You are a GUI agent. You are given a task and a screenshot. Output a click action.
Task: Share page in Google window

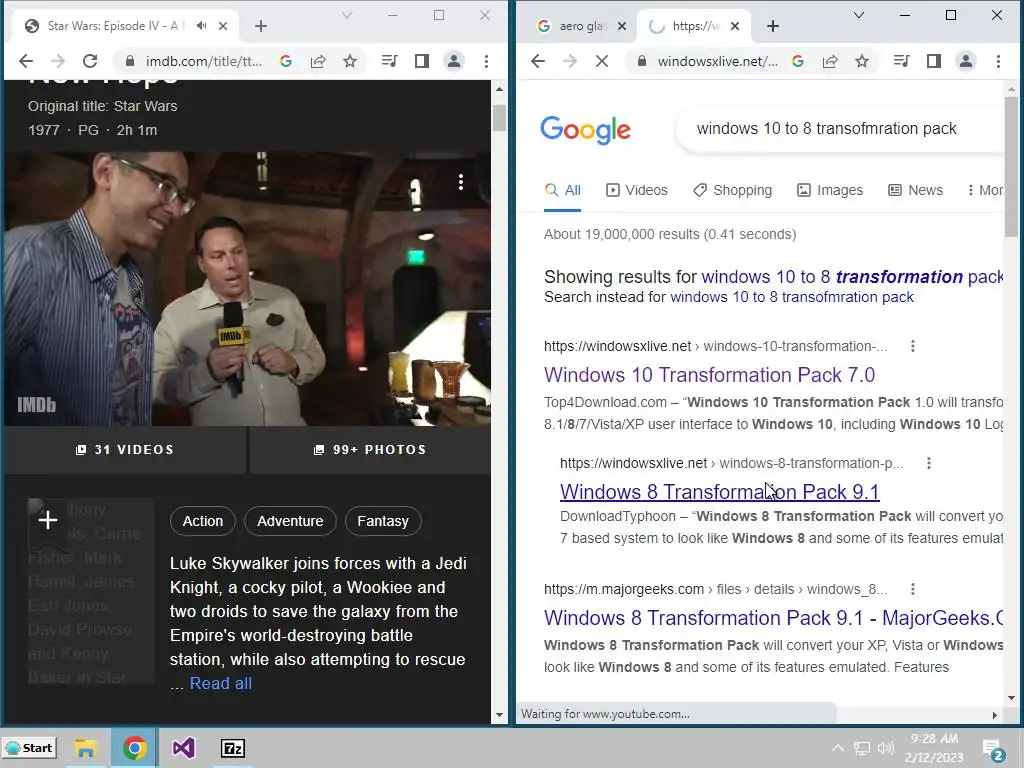coord(830,61)
